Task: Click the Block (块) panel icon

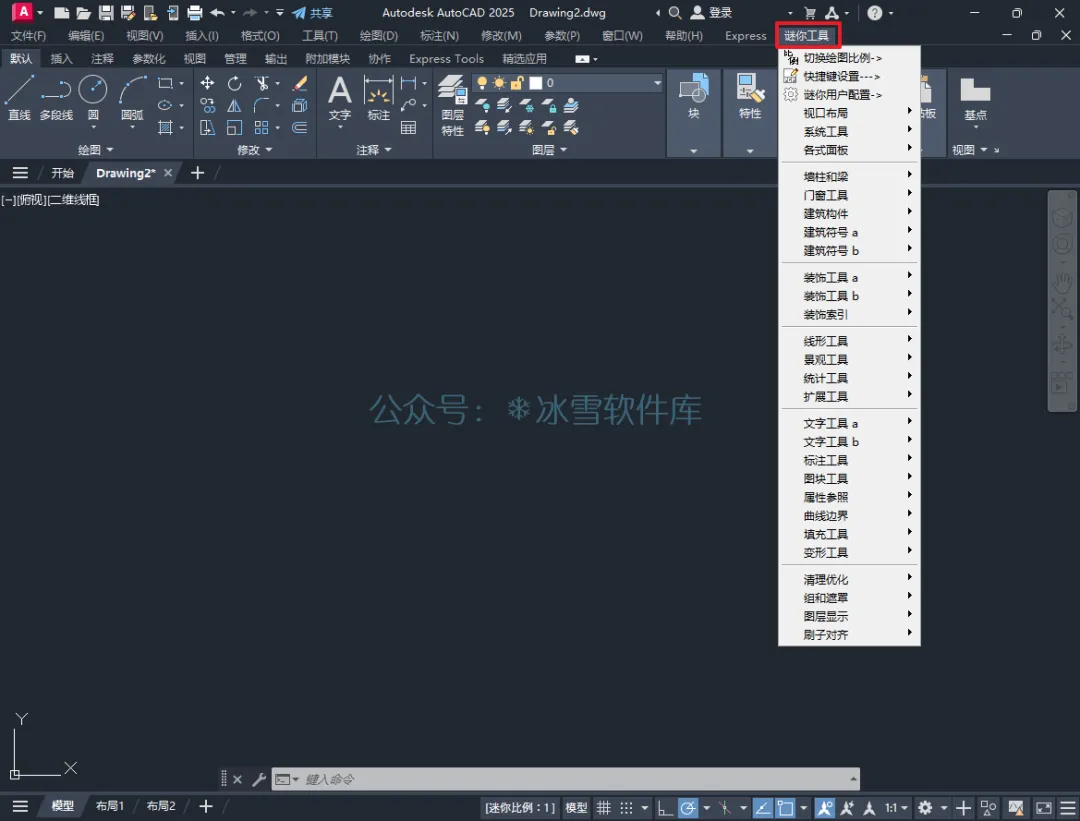Action: pos(694,96)
